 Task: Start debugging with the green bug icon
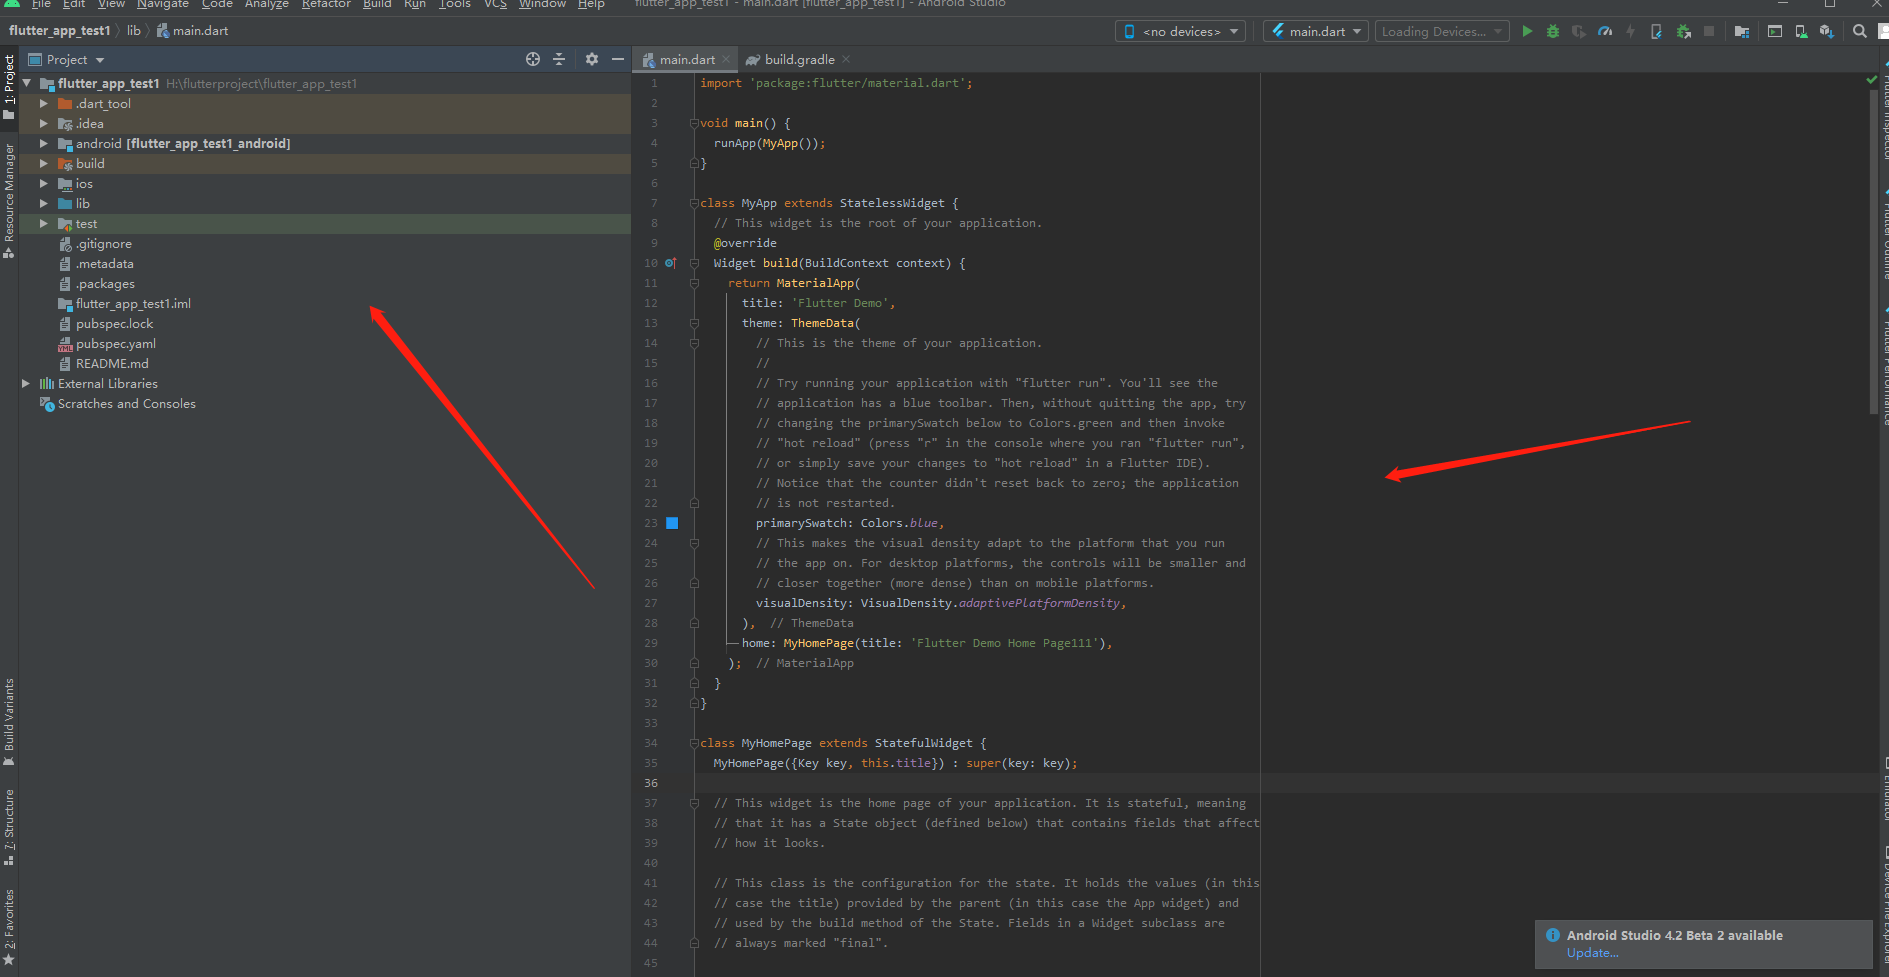click(1553, 31)
